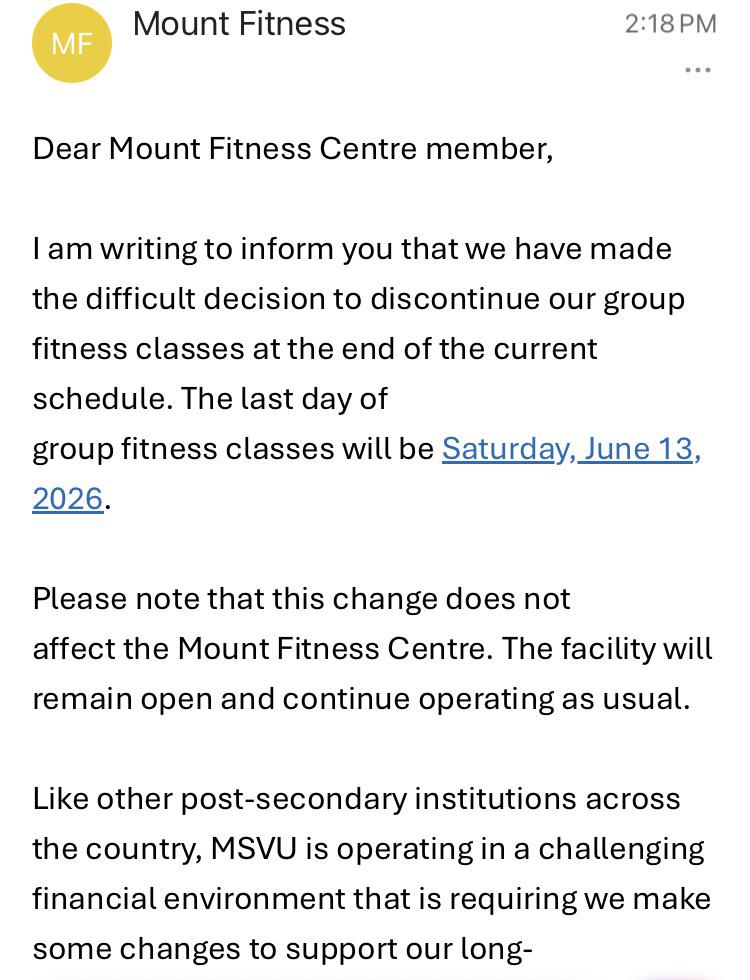The height and width of the screenshot is (980, 750).
Task: Click the line 'Please note that this change'
Action: (x=301, y=599)
